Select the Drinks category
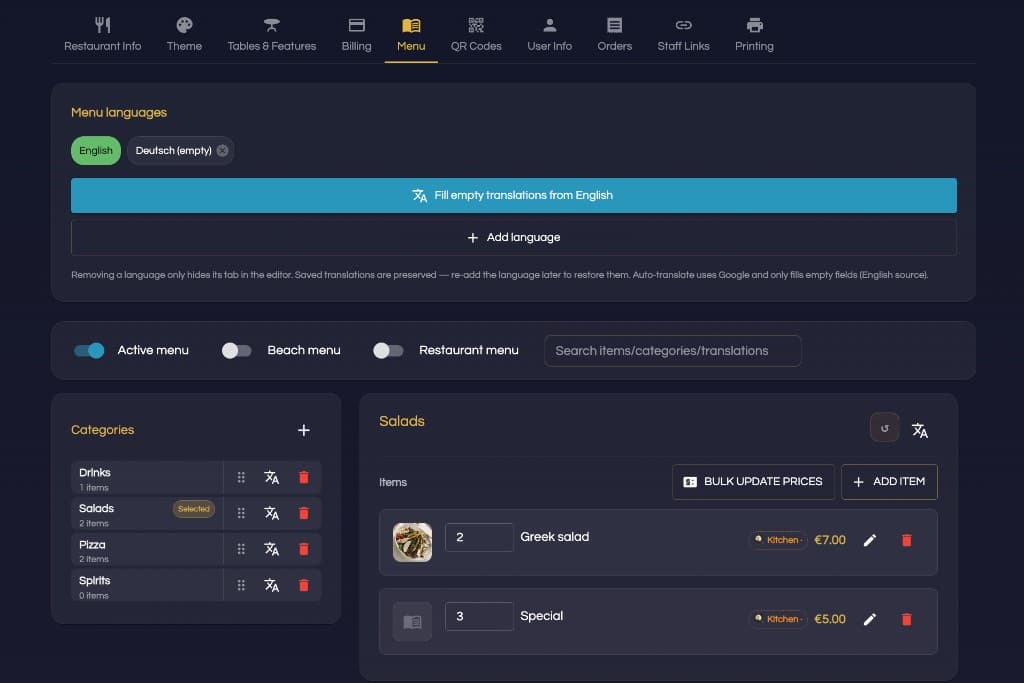This screenshot has height=683, width=1024. pyautogui.click(x=147, y=478)
